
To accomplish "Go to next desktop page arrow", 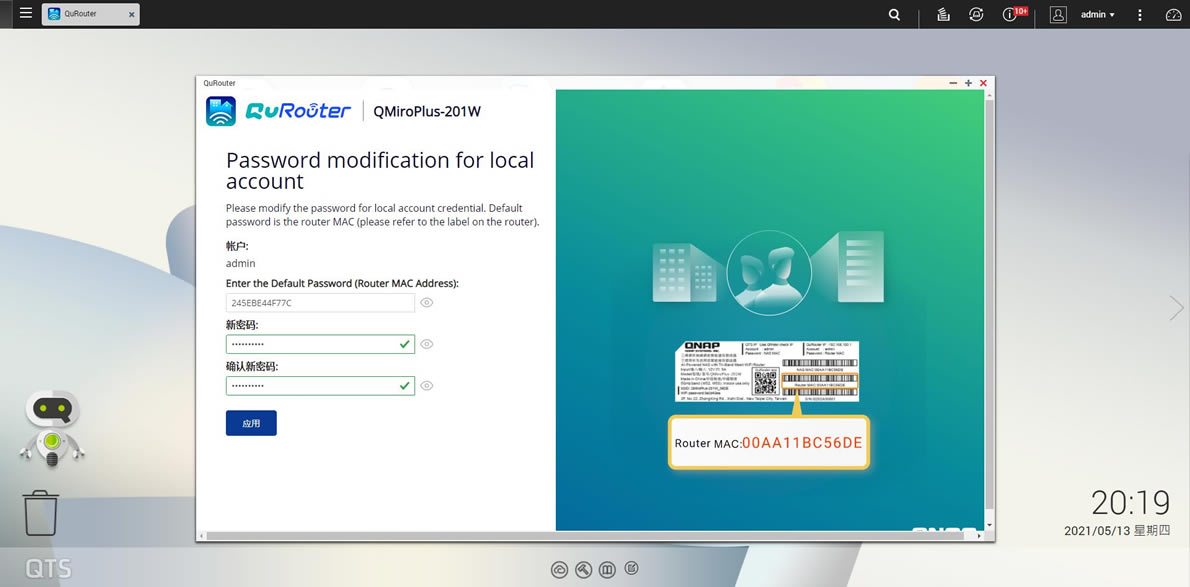I will [x=1176, y=308].
